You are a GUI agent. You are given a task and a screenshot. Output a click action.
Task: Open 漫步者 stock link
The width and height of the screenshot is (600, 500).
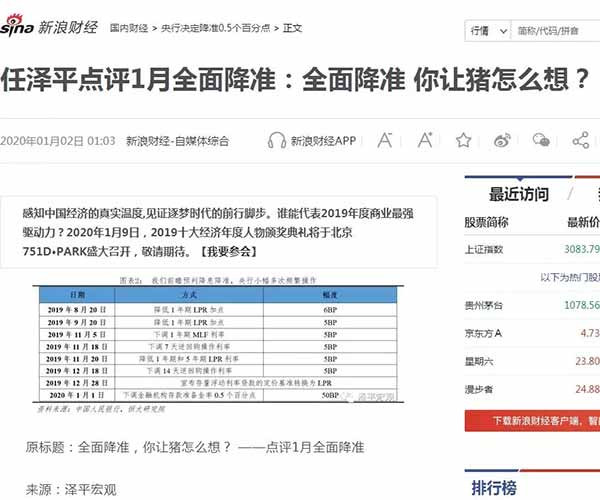coord(479,389)
